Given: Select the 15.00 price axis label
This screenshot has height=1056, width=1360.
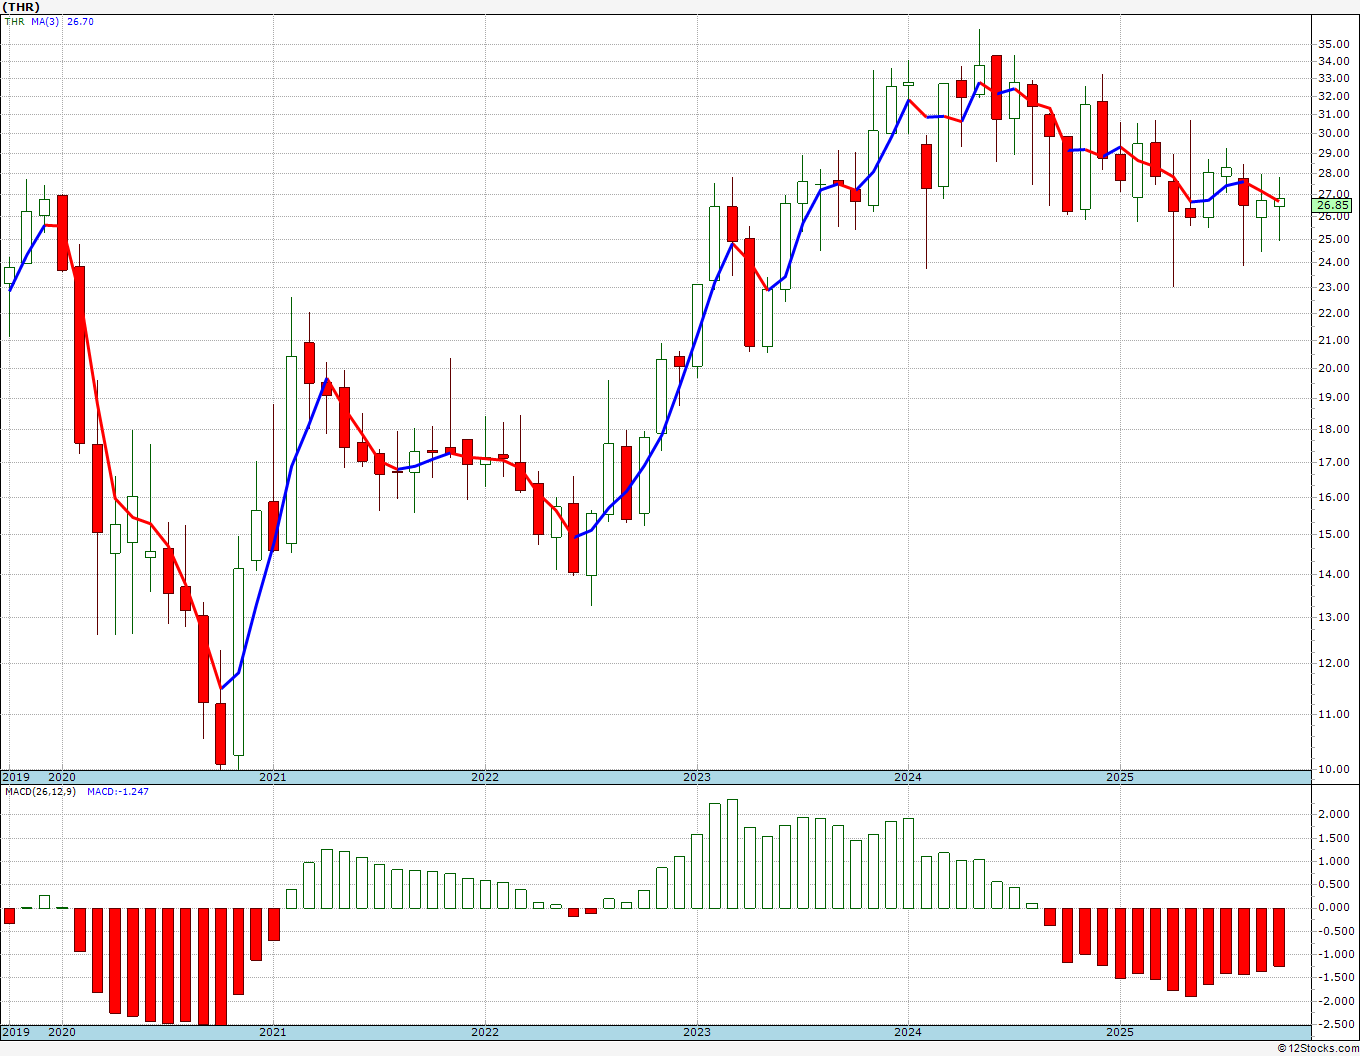Looking at the screenshot, I should tap(1333, 534).
